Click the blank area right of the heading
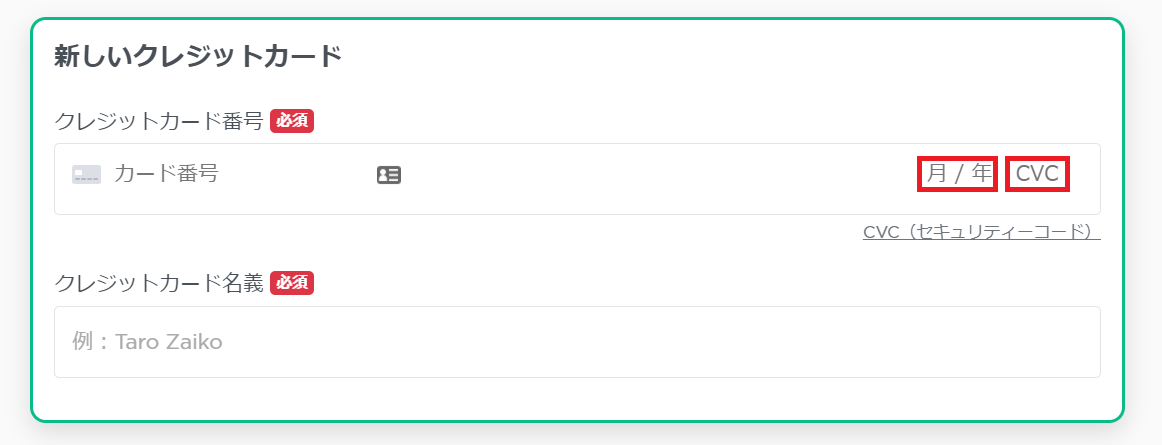This screenshot has height=445, width=1162. tap(726, 56)
